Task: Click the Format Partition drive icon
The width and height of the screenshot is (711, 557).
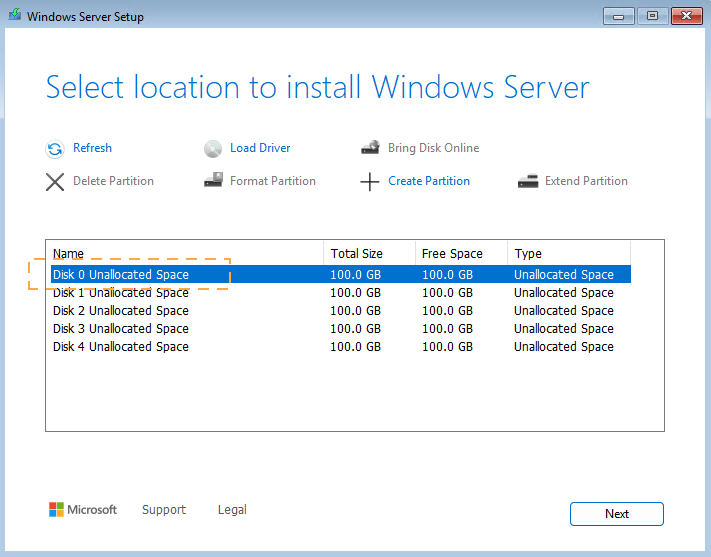Action: 213,181
